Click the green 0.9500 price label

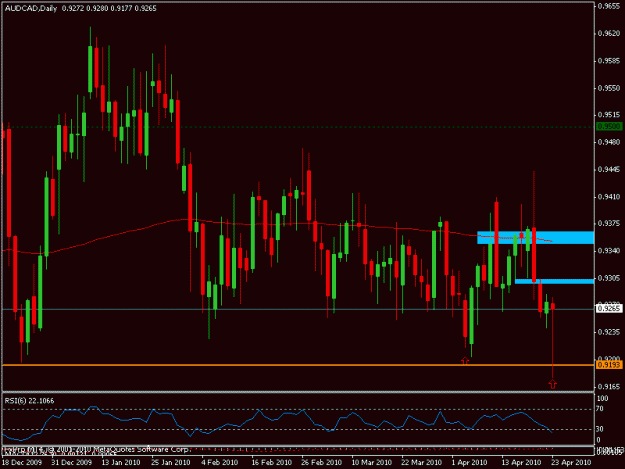pos(609,126)
